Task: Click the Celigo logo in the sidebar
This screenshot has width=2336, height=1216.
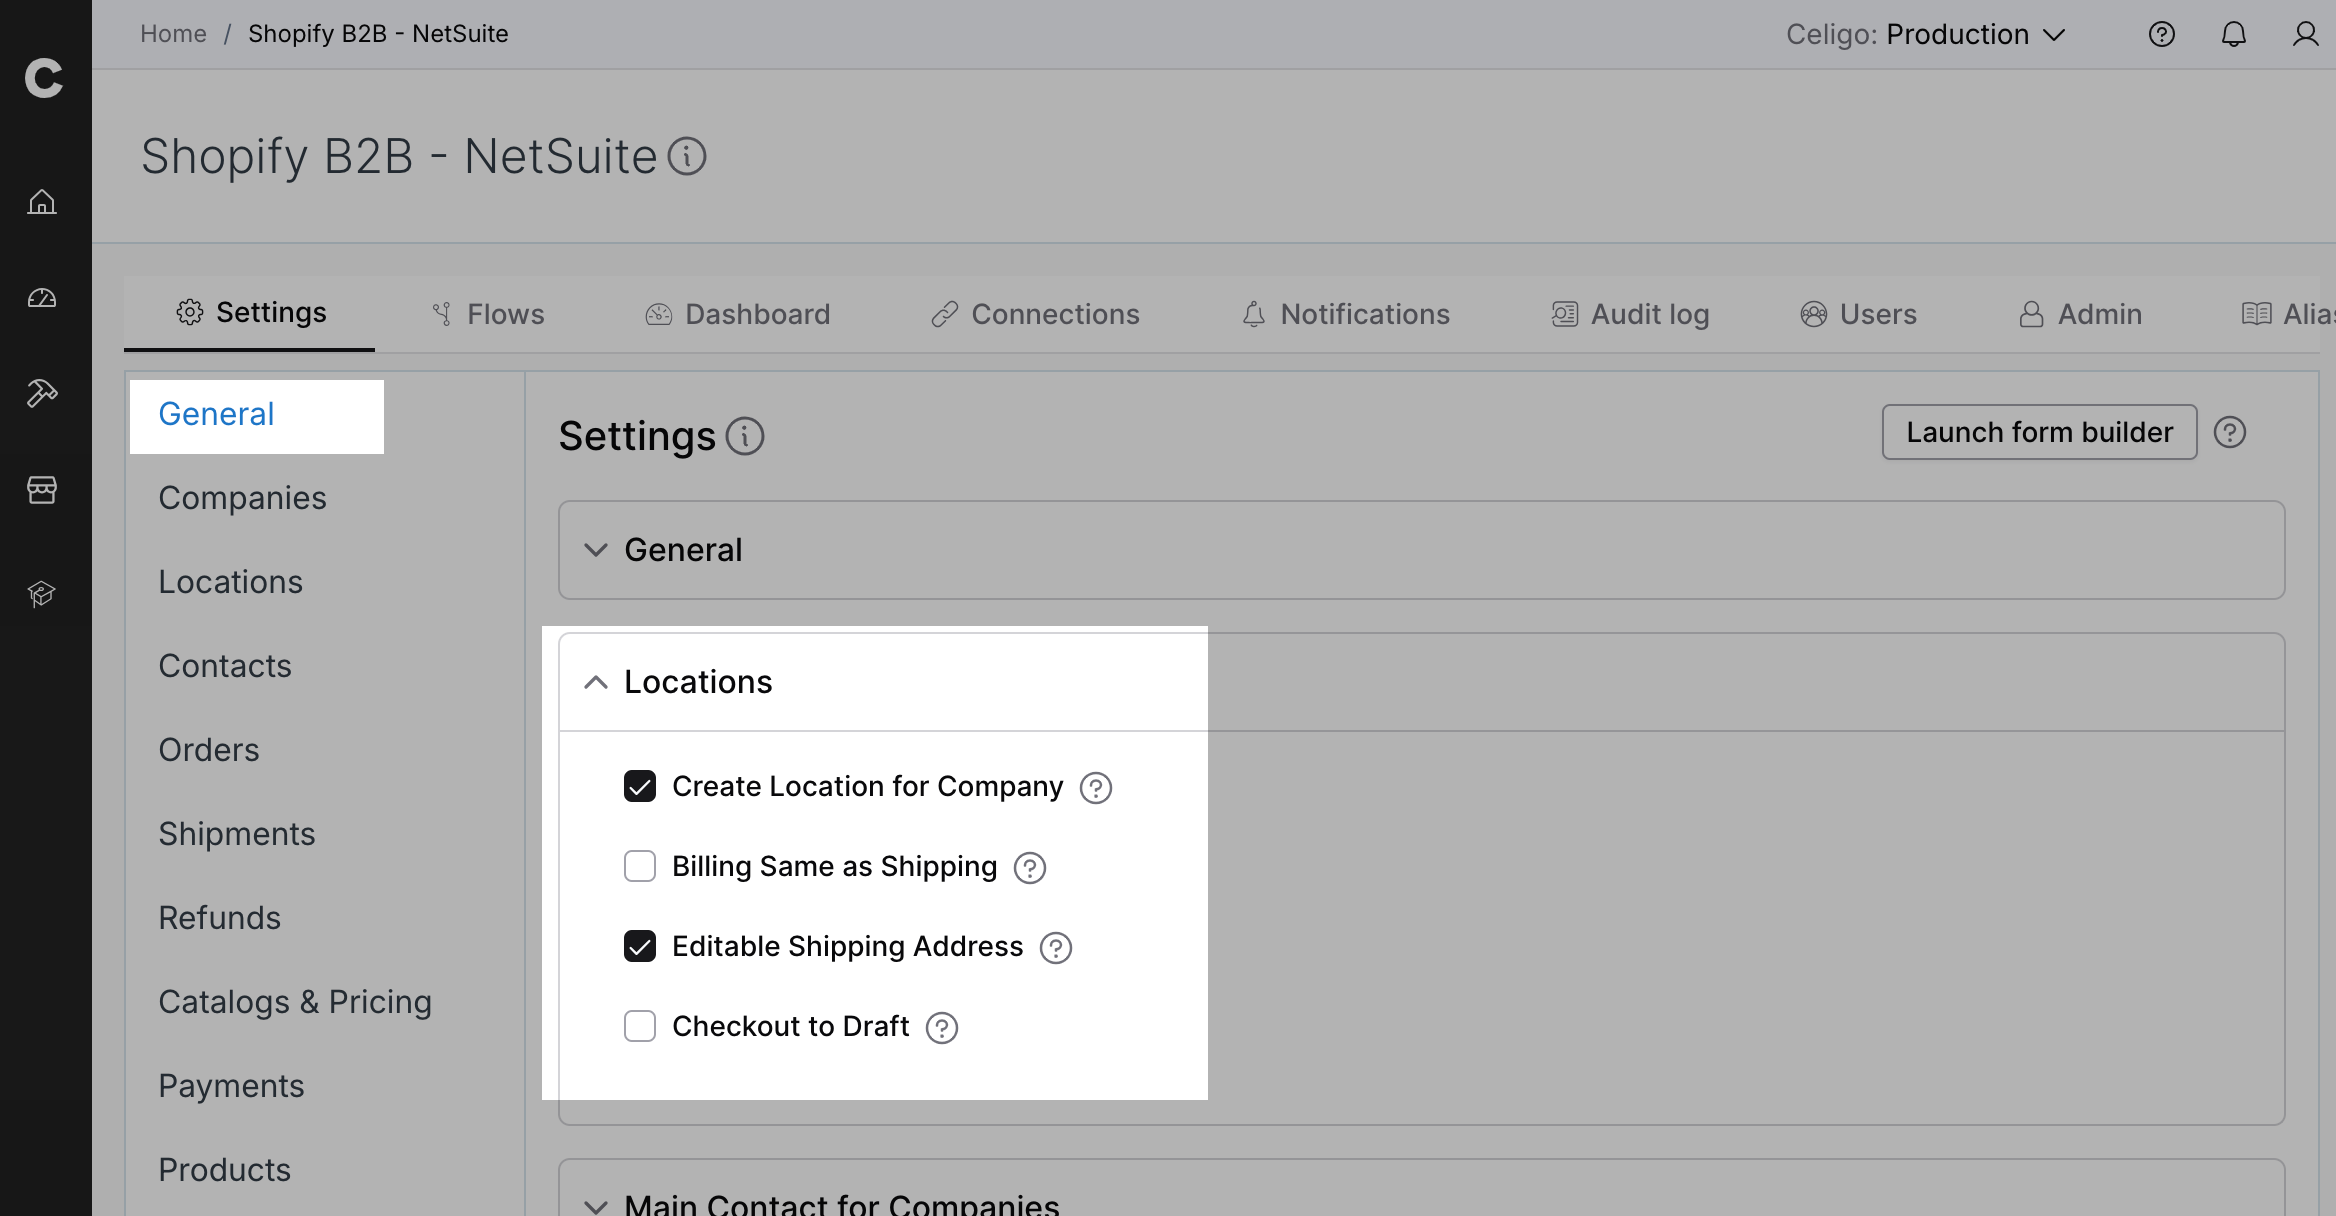Action: coord(44,78)
